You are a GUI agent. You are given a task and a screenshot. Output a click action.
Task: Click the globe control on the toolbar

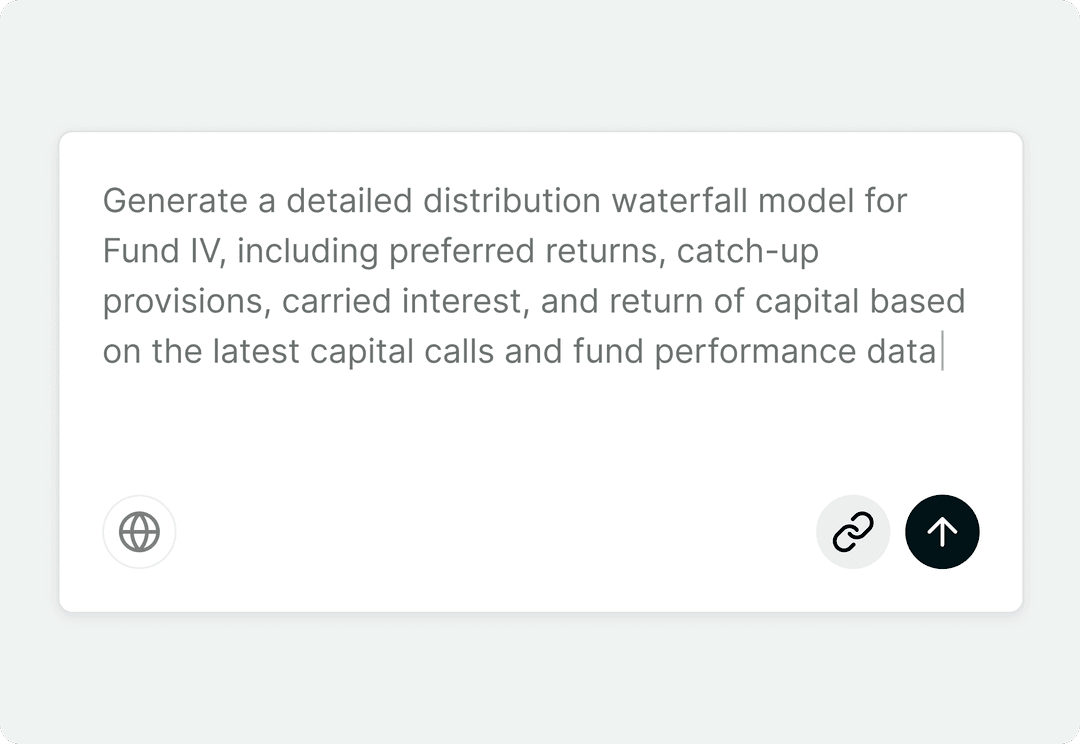pyautogui.click(x=139, y=531)
